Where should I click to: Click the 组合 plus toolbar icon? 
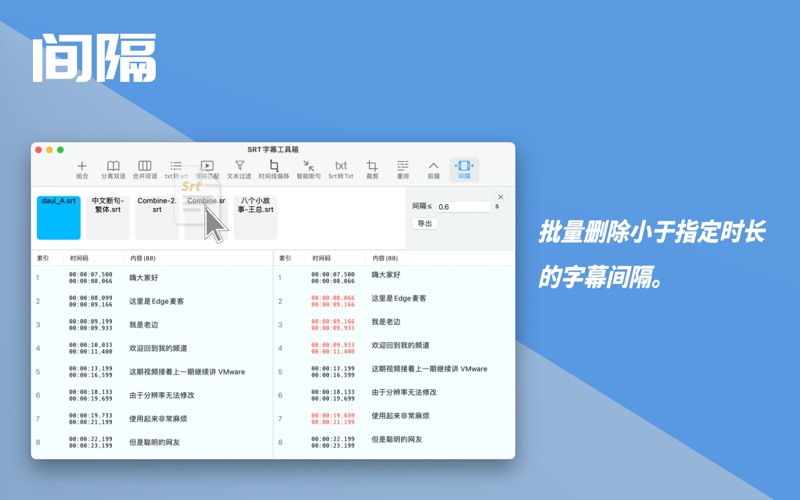tap(82, 169)
